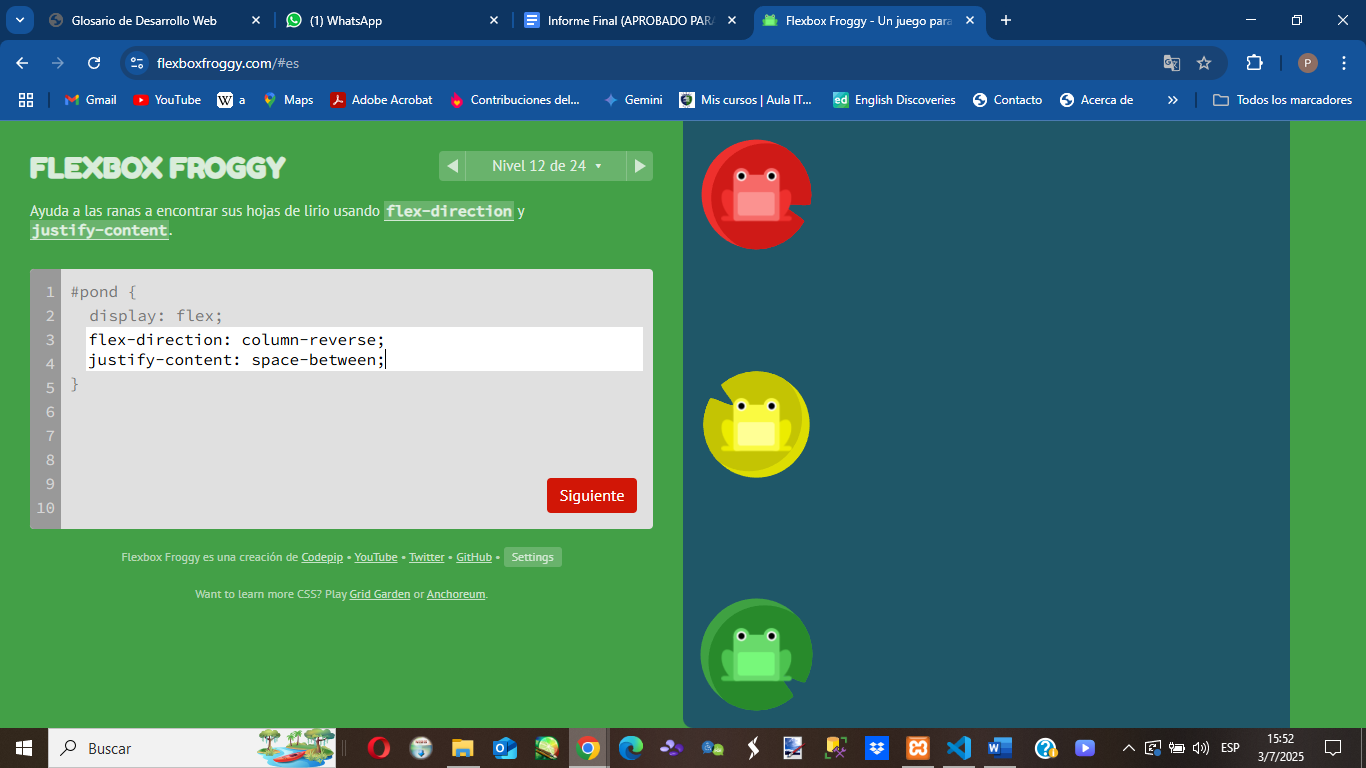Click the flex-direction help keyword
This screenshot has height=768, width=1366.
click(x=449, y=211)
